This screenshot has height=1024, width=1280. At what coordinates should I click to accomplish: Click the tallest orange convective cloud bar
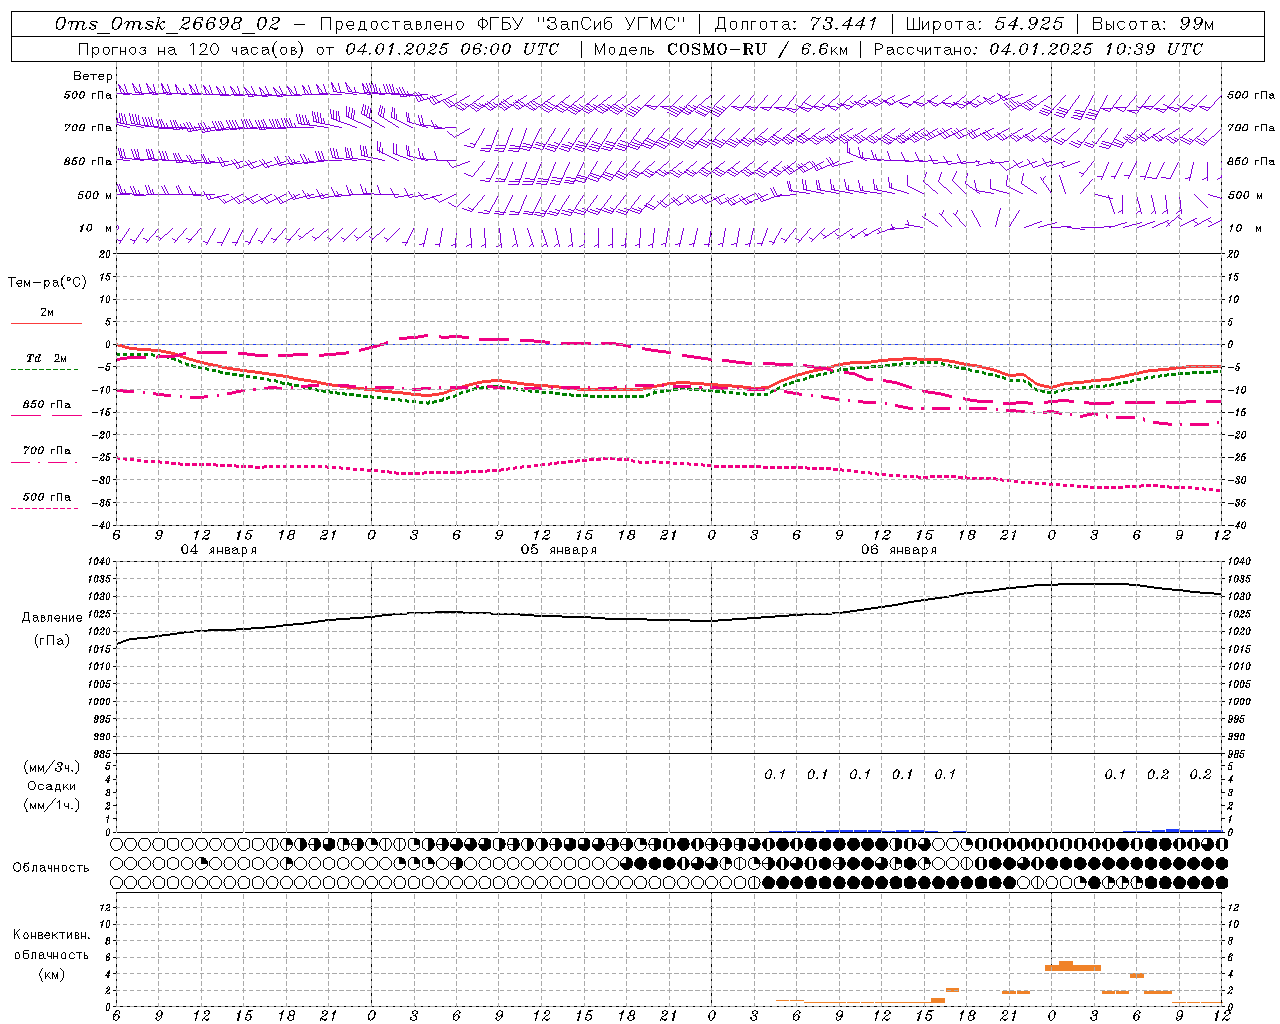(1065, 966)
